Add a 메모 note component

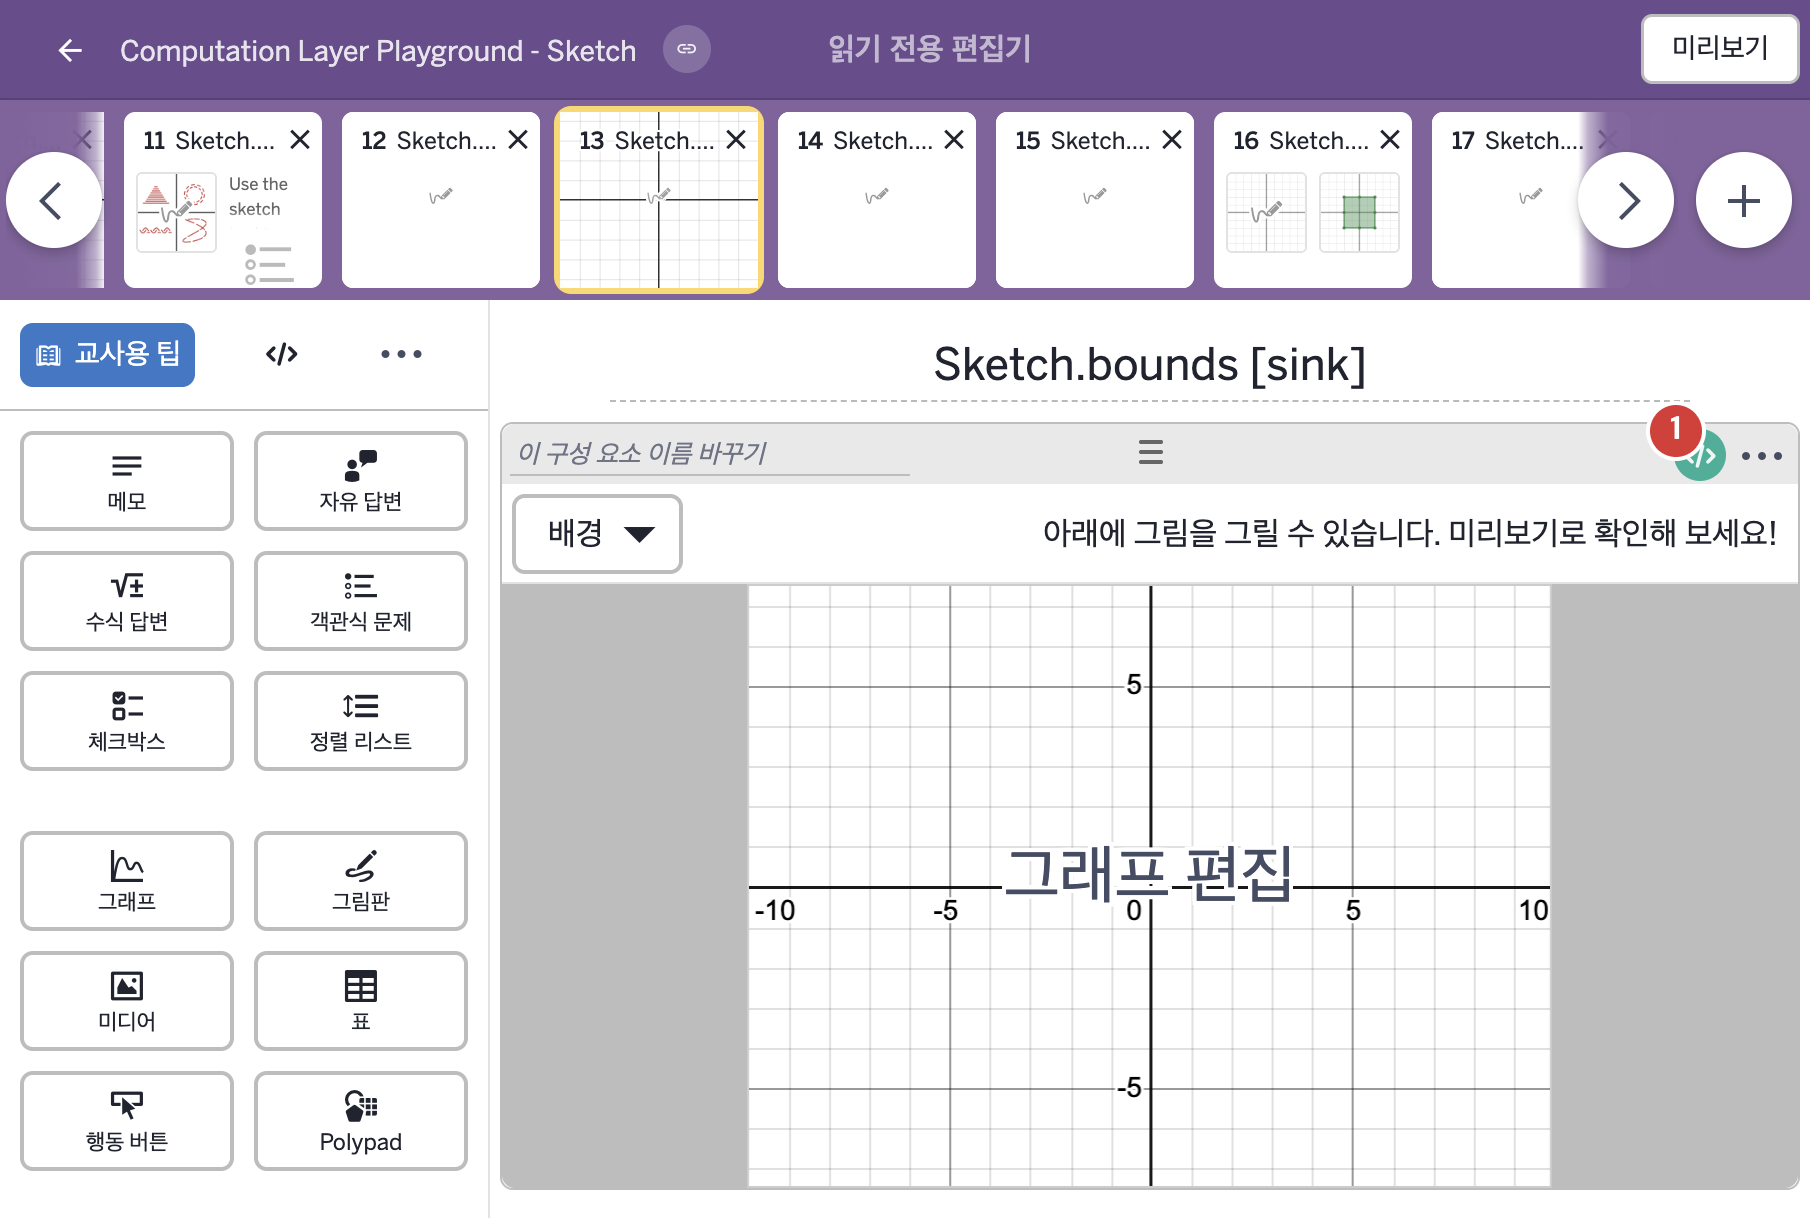click(x=127, y=481)
